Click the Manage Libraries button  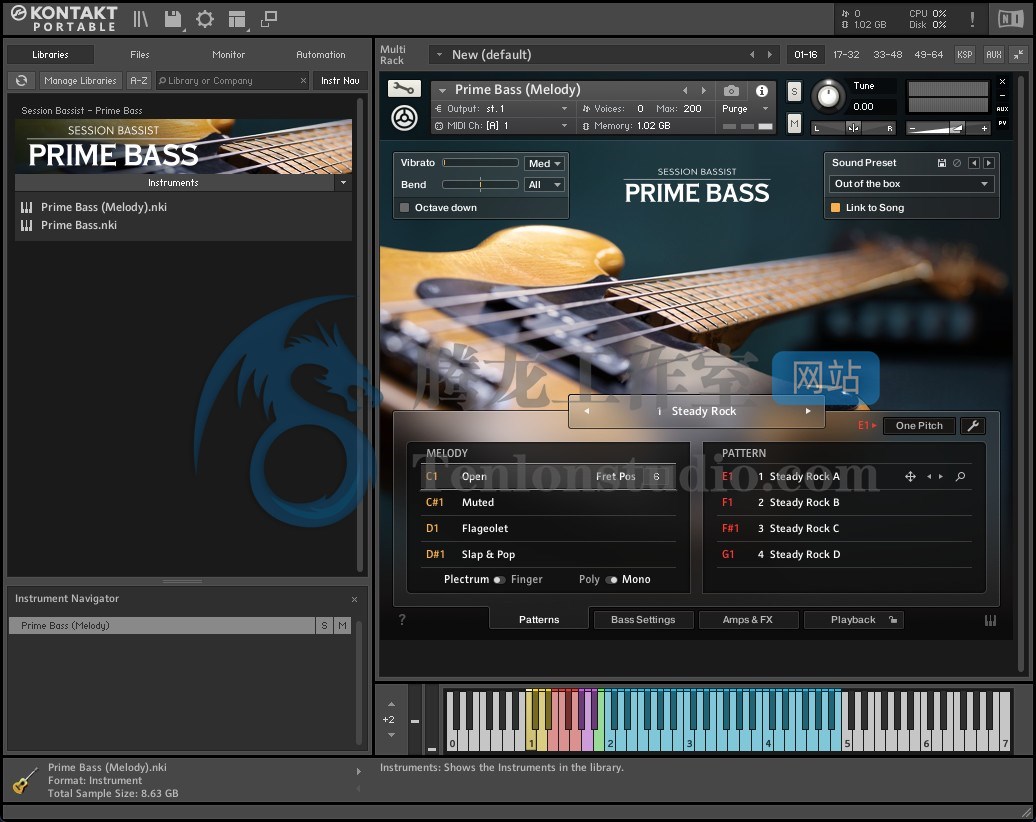coord(80,81)
